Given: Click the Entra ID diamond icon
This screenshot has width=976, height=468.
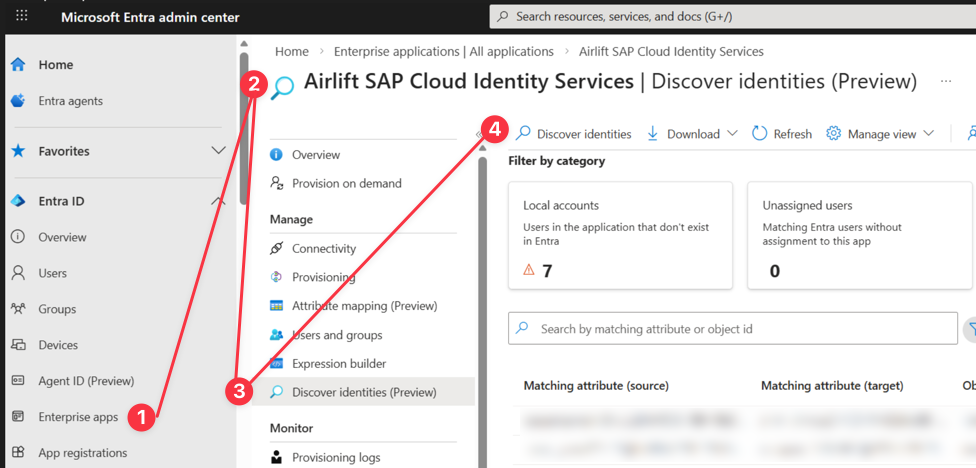Looking at the screenshot, I should click(x=18, y=201).
